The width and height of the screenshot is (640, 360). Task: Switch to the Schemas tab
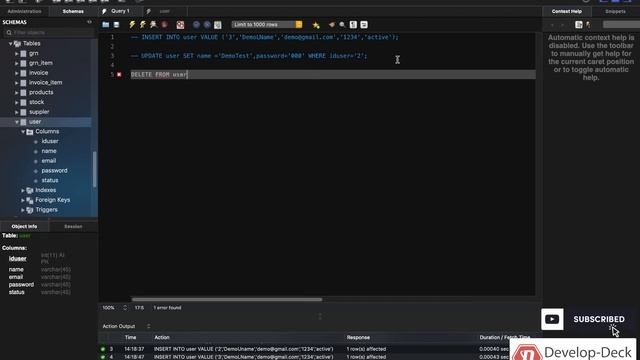click(x=73, y=11)
